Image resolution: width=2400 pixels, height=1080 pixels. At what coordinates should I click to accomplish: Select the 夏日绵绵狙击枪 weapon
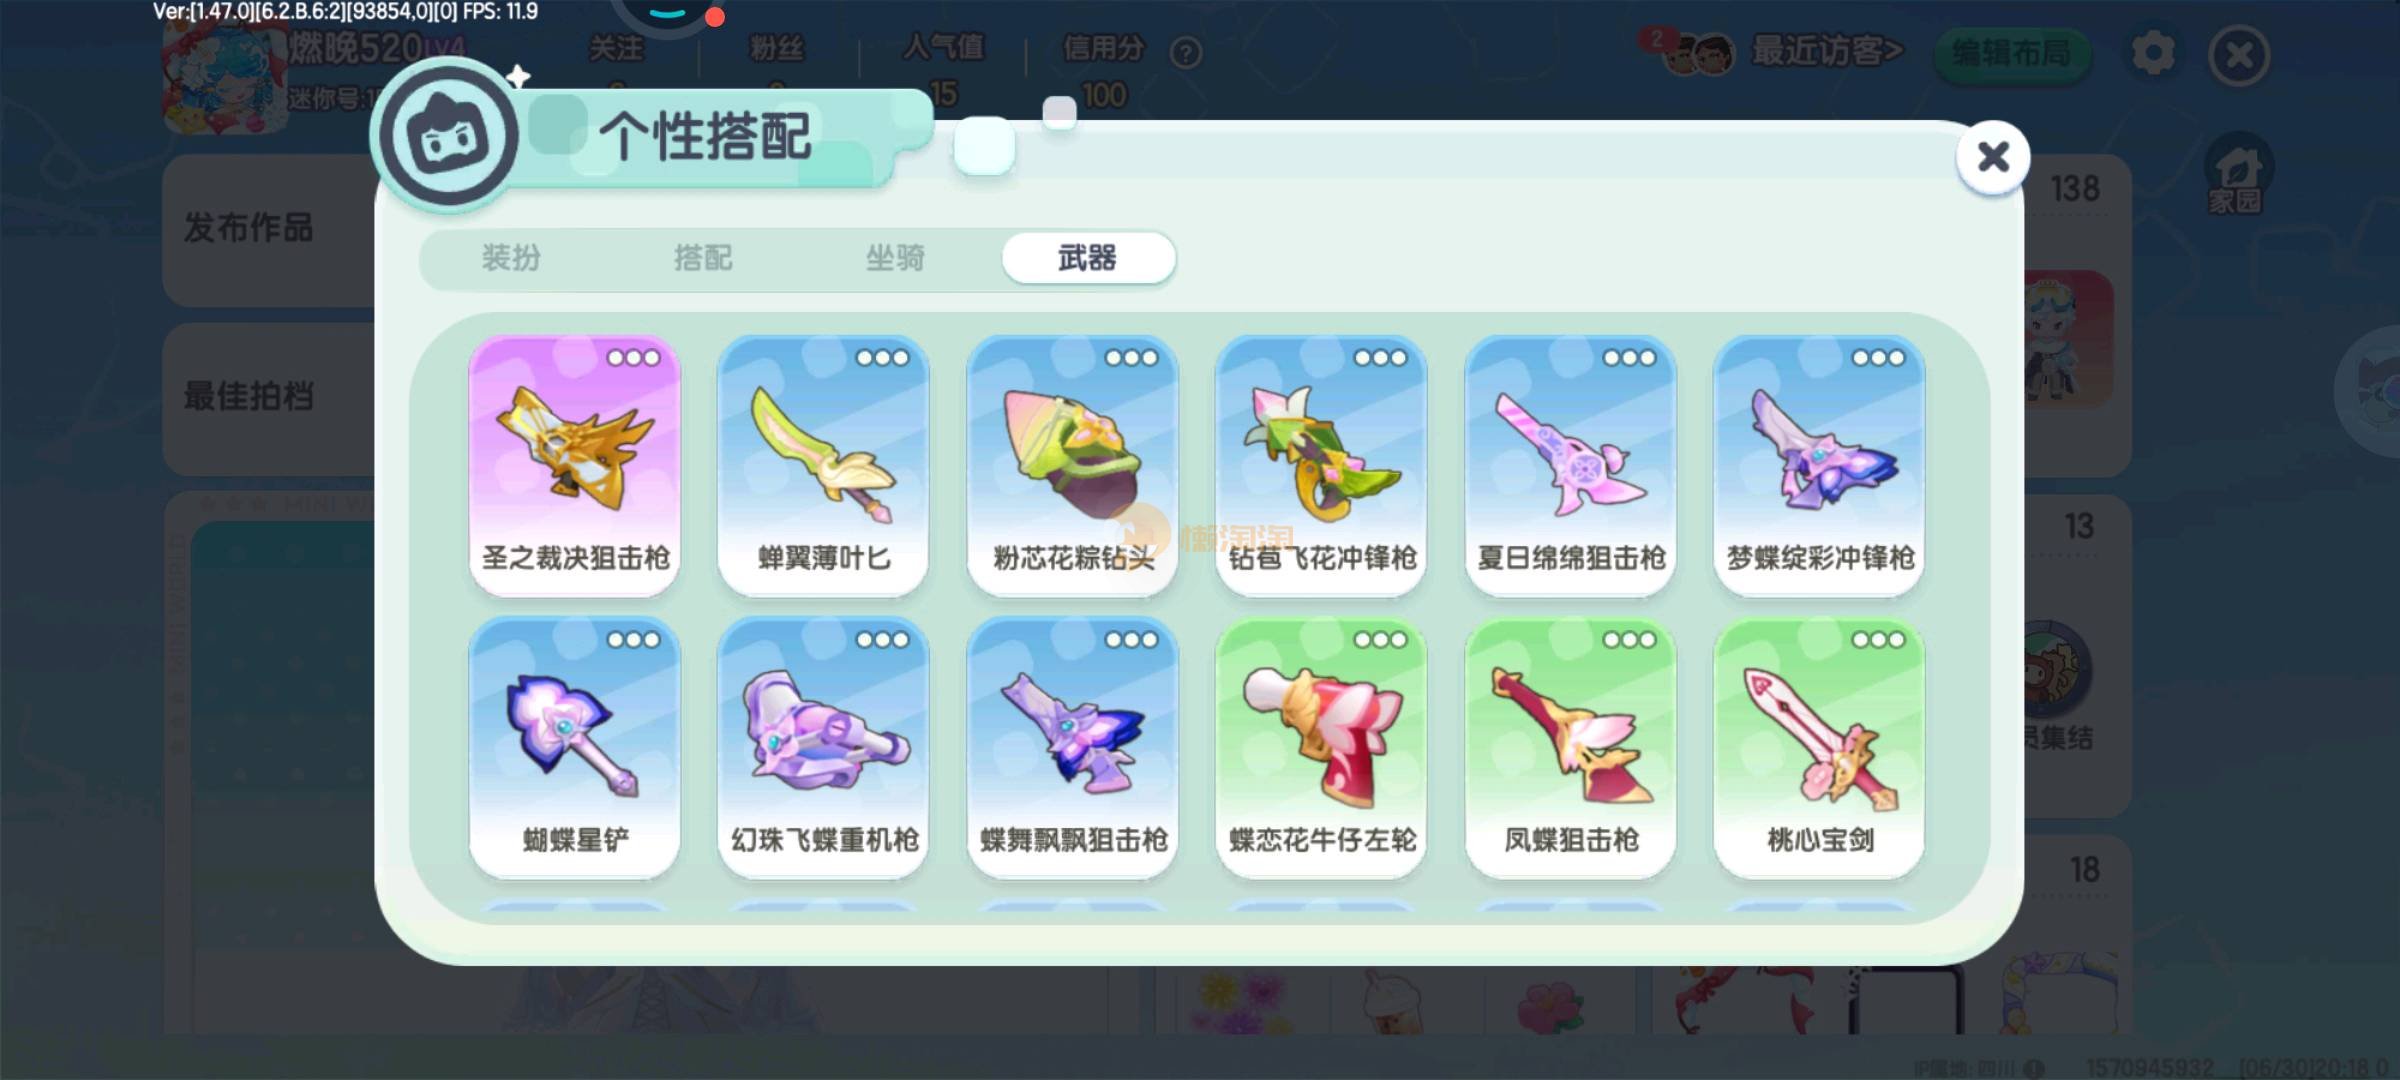(1570, 466)
